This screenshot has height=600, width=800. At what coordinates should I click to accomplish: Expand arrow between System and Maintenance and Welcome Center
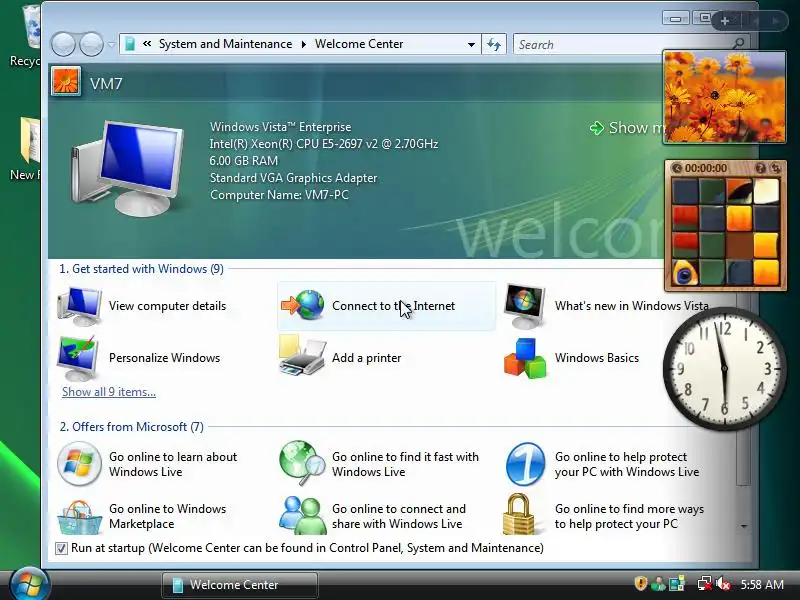(304, 44)
